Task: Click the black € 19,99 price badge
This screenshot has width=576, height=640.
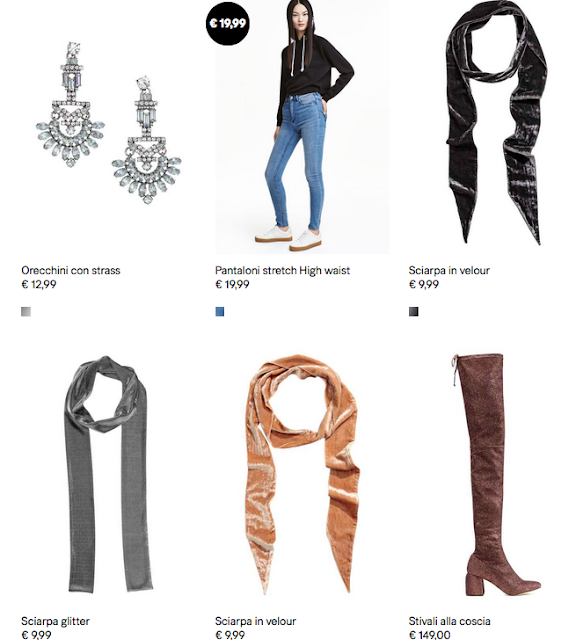Action: (227, 23)
